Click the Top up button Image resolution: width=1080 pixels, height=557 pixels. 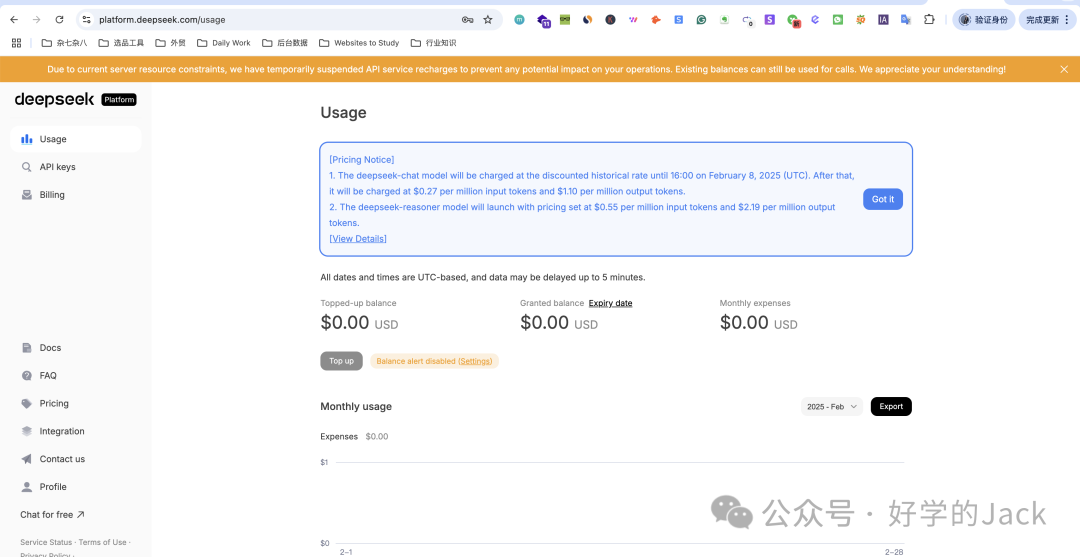[341, 361]
